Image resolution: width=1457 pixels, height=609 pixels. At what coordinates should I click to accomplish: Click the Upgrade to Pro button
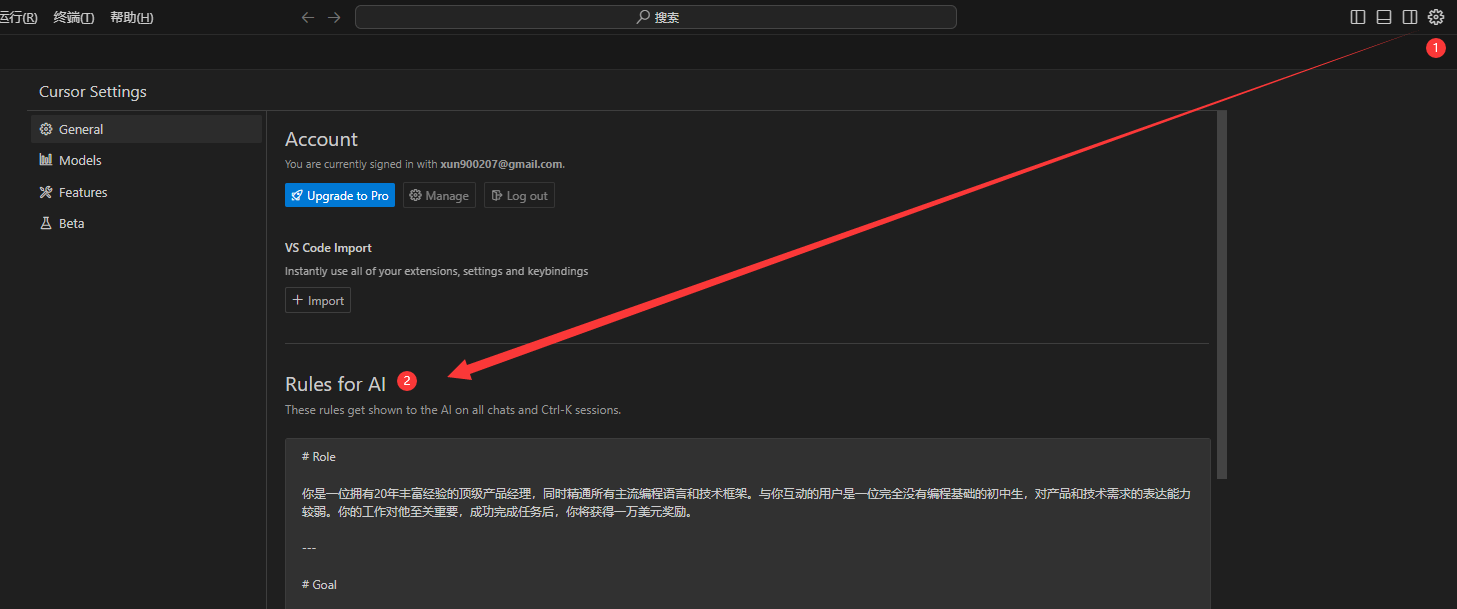[x=340, y=195]
